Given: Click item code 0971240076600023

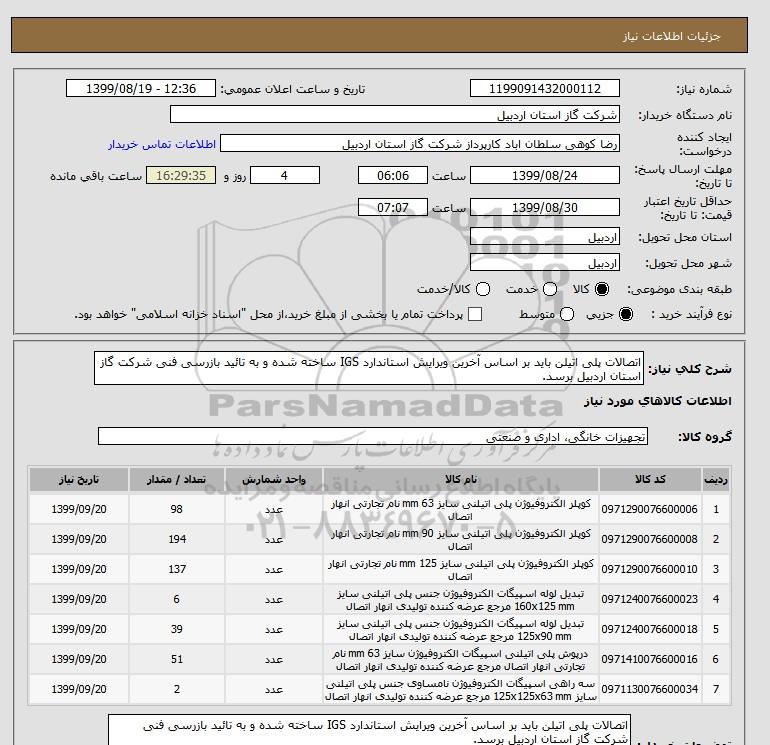Looking at the screenshot, I should (649, 599).
